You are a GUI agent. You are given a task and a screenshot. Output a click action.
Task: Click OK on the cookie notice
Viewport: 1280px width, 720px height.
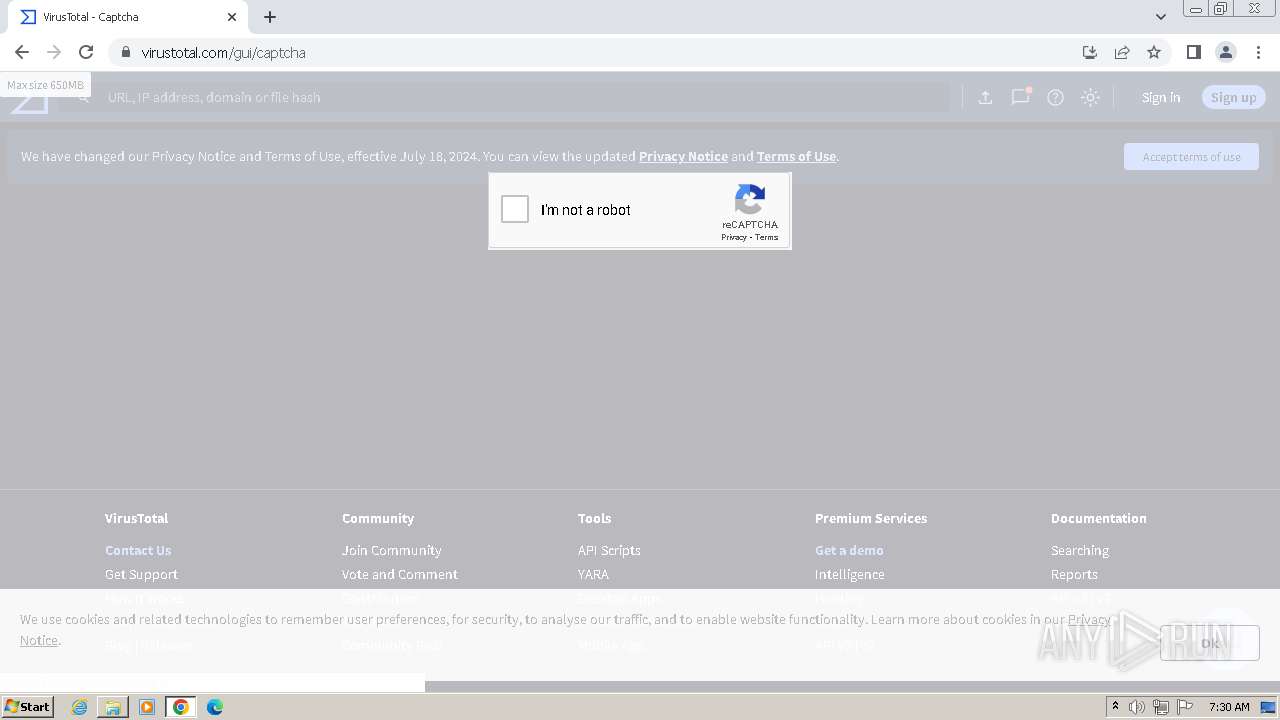(x=1210, y=643)
